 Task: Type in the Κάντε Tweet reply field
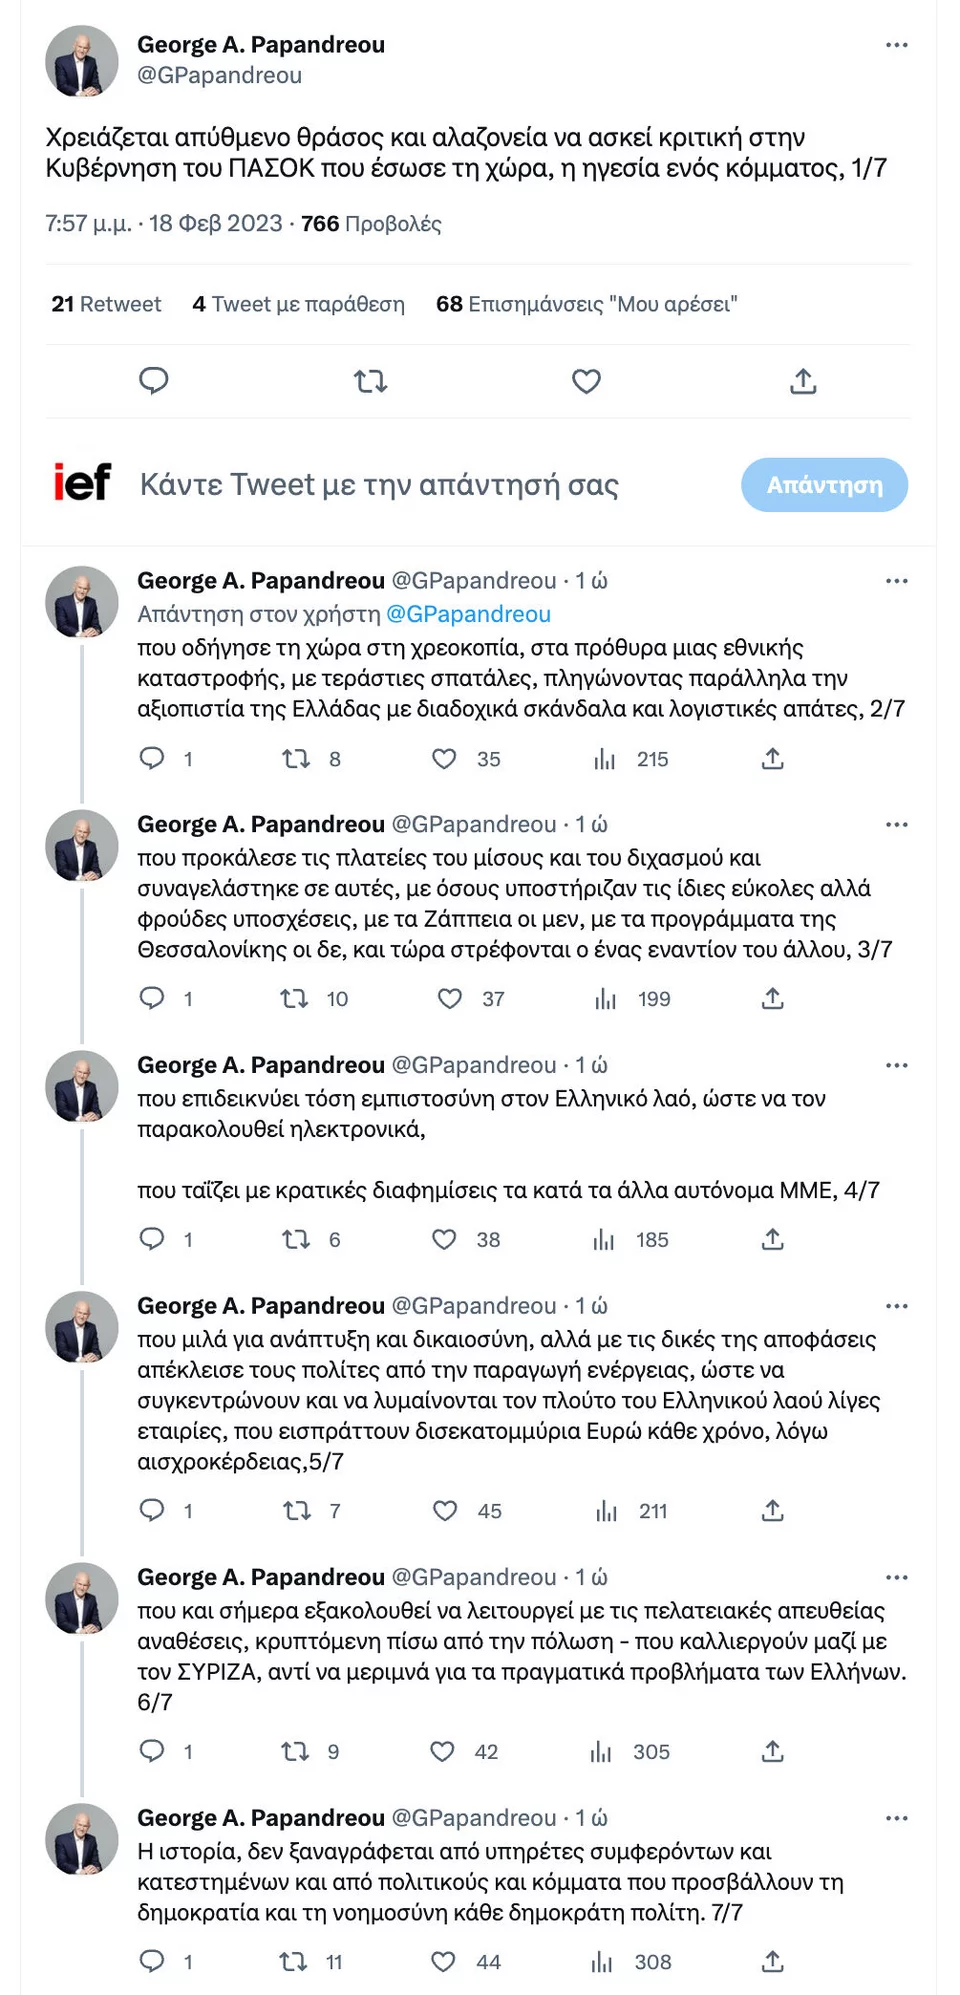(x=380, y=485)
